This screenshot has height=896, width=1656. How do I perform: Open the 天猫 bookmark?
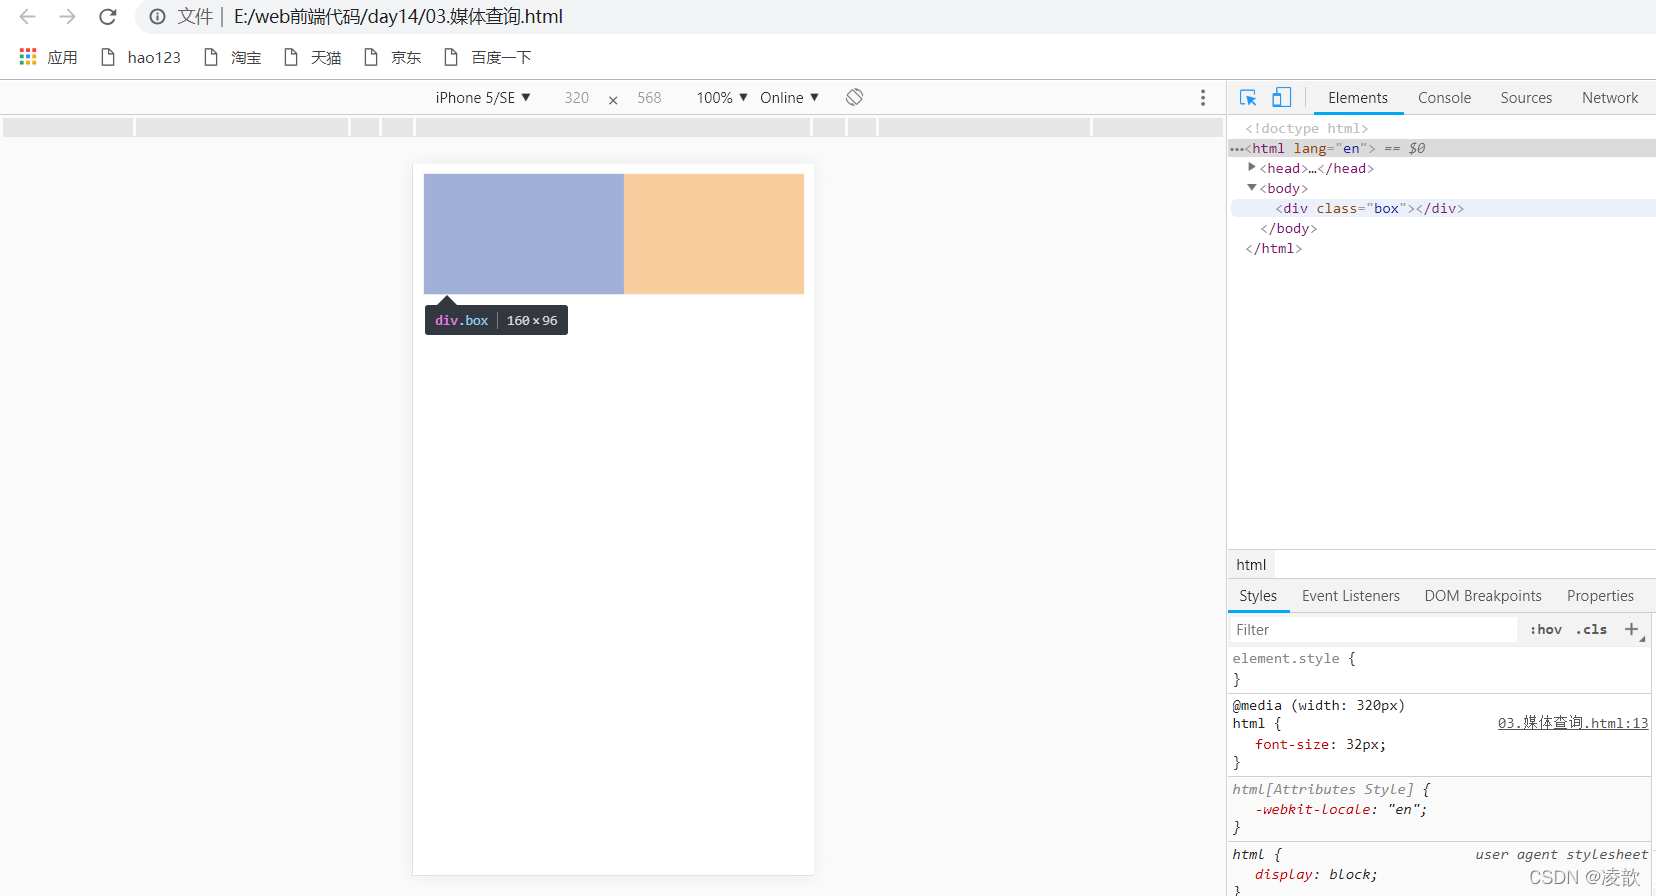pos(312,57)
